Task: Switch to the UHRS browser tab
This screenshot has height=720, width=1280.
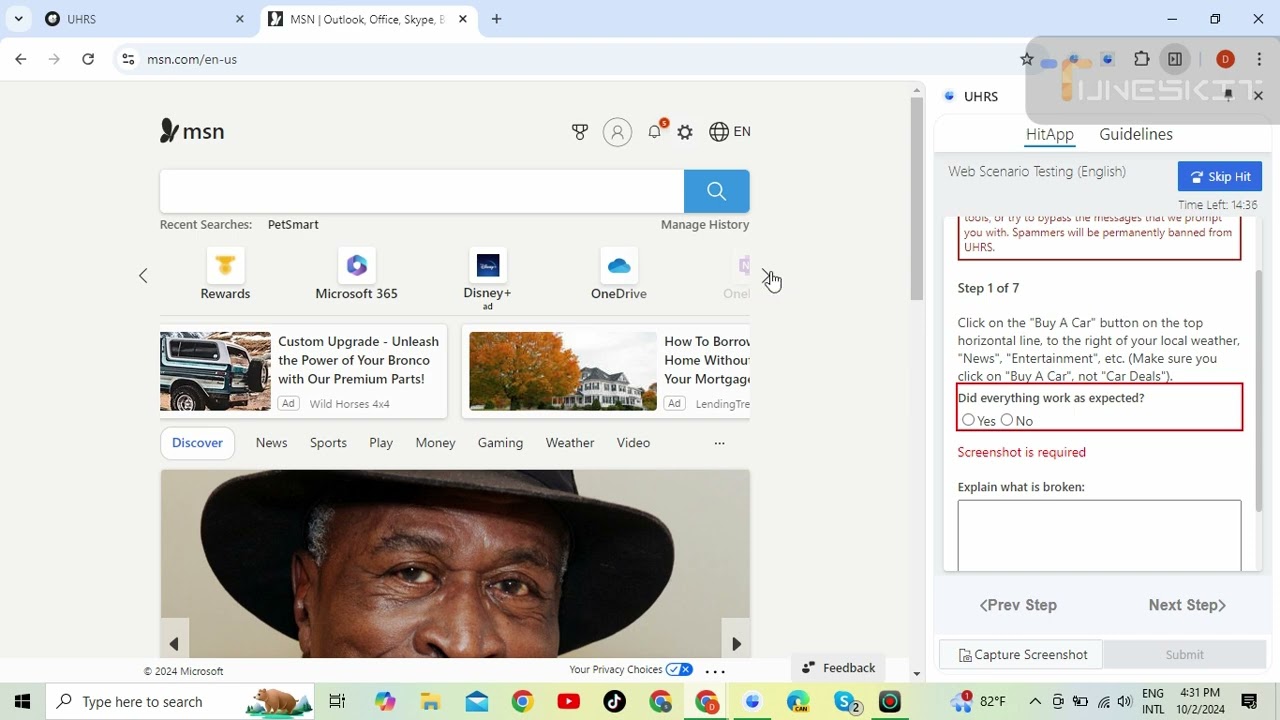Action: click(144, 19)
